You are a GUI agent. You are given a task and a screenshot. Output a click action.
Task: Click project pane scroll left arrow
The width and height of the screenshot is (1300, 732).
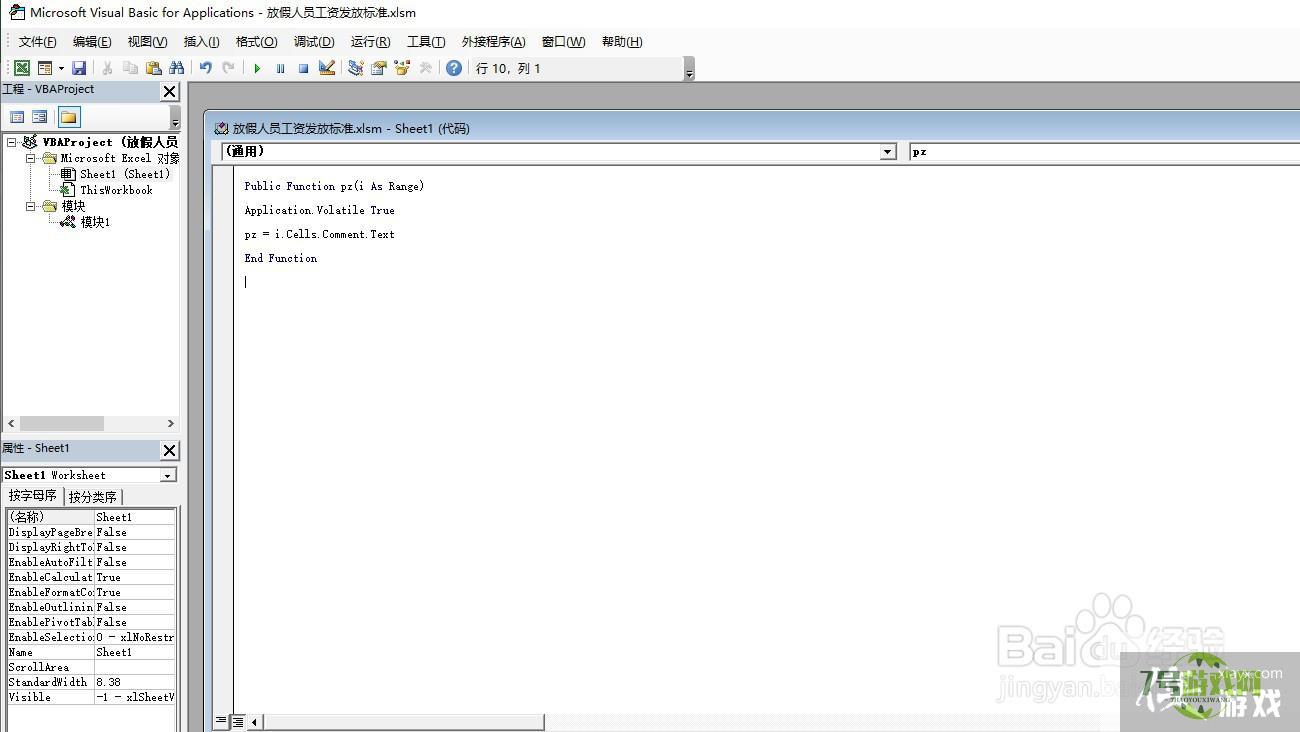tap(11, 424)
